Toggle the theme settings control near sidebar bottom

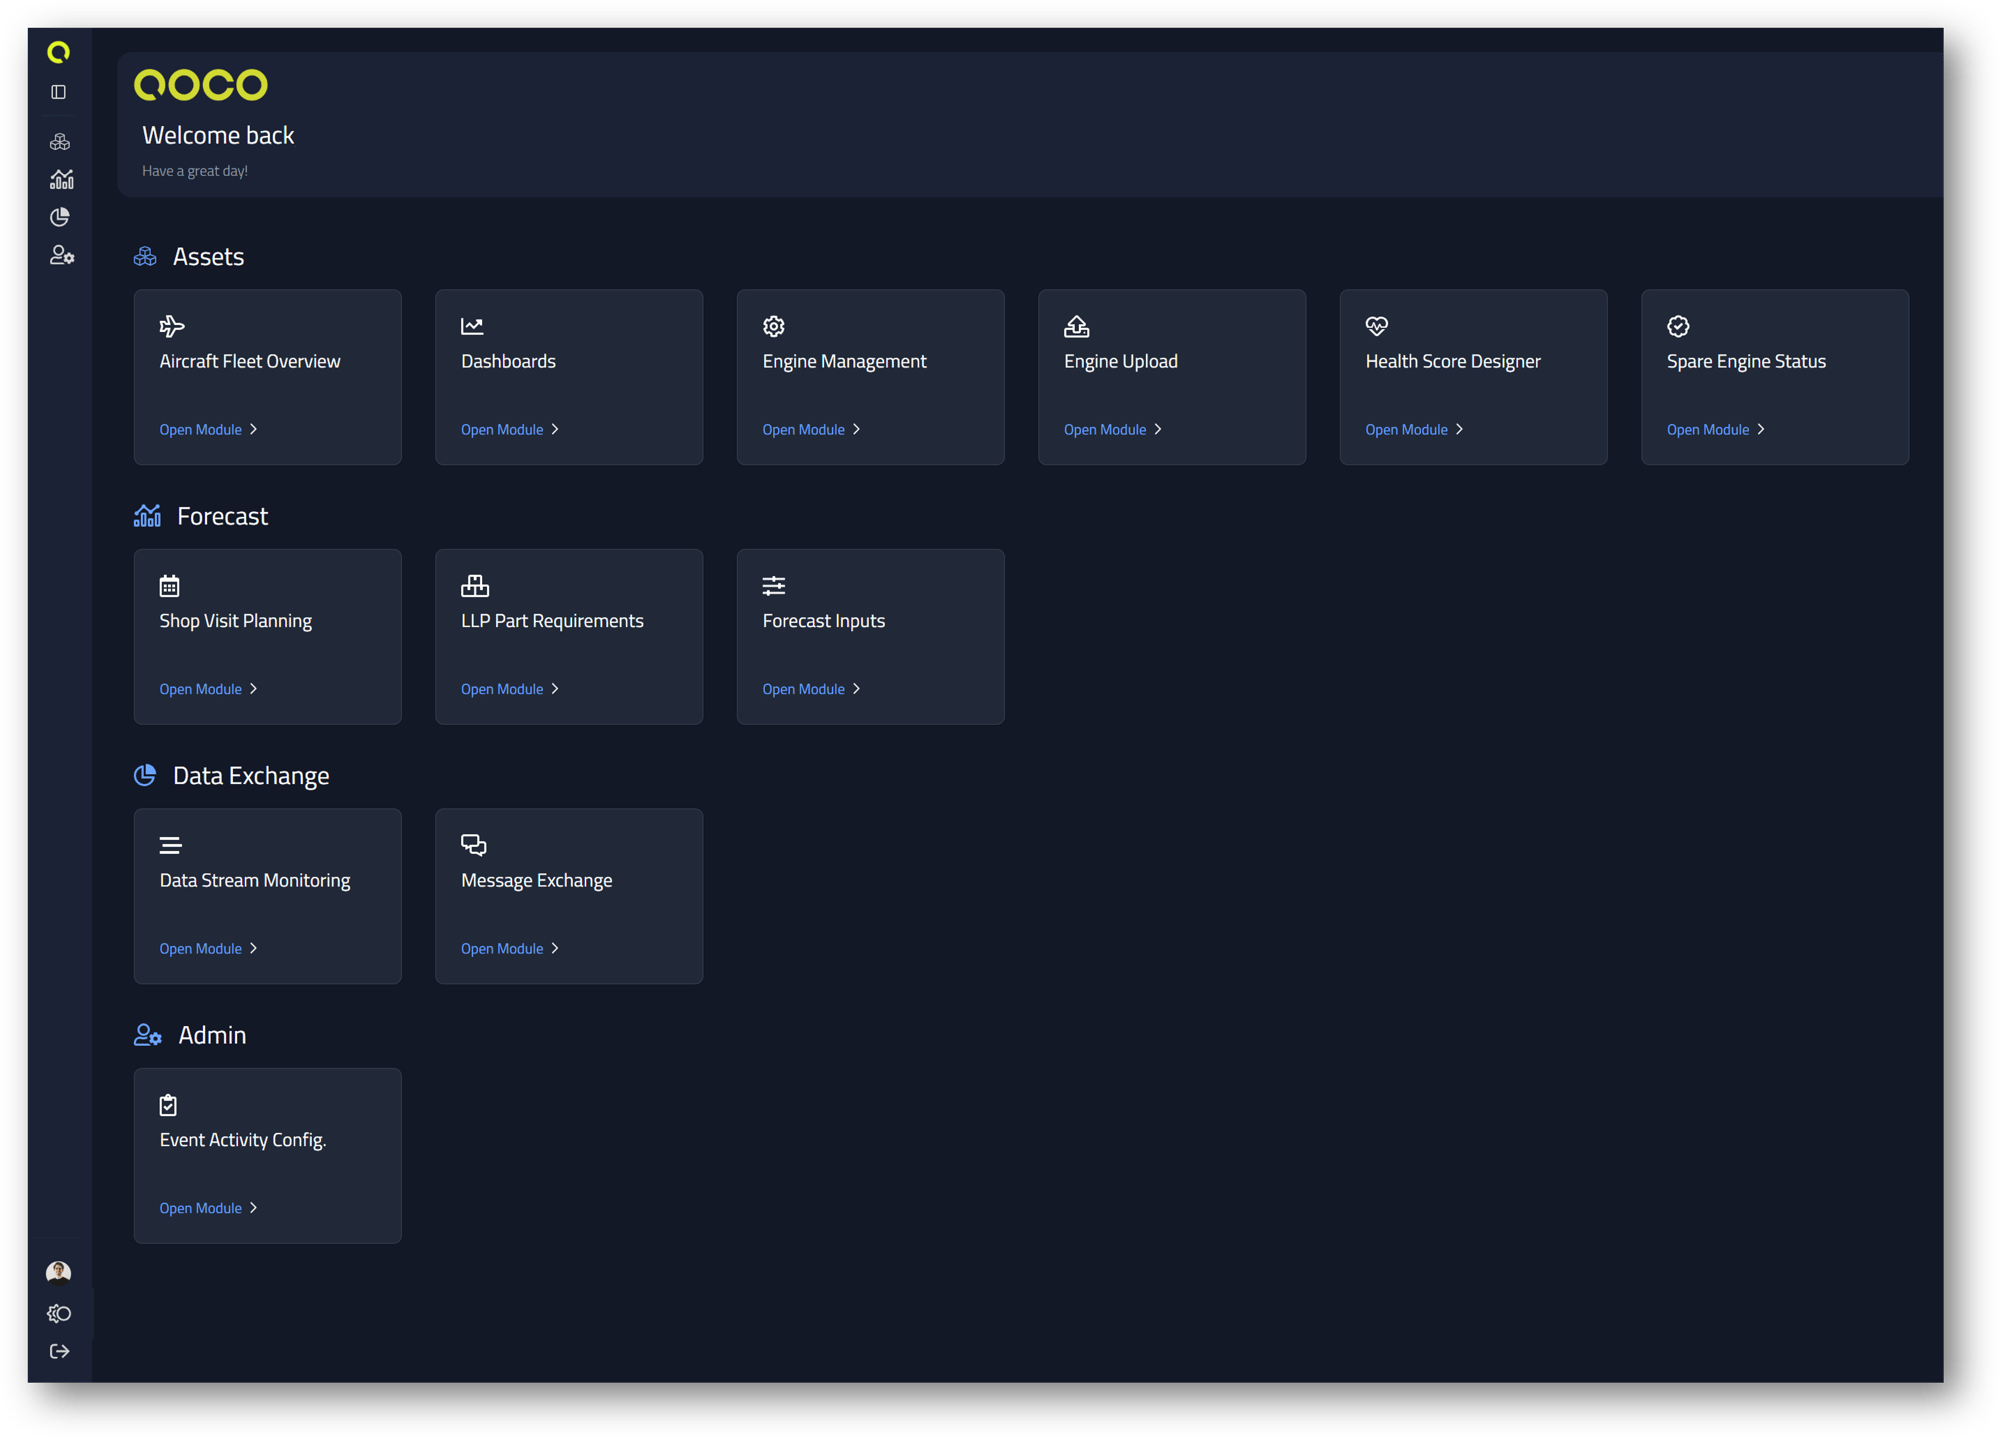point(59,1313)
